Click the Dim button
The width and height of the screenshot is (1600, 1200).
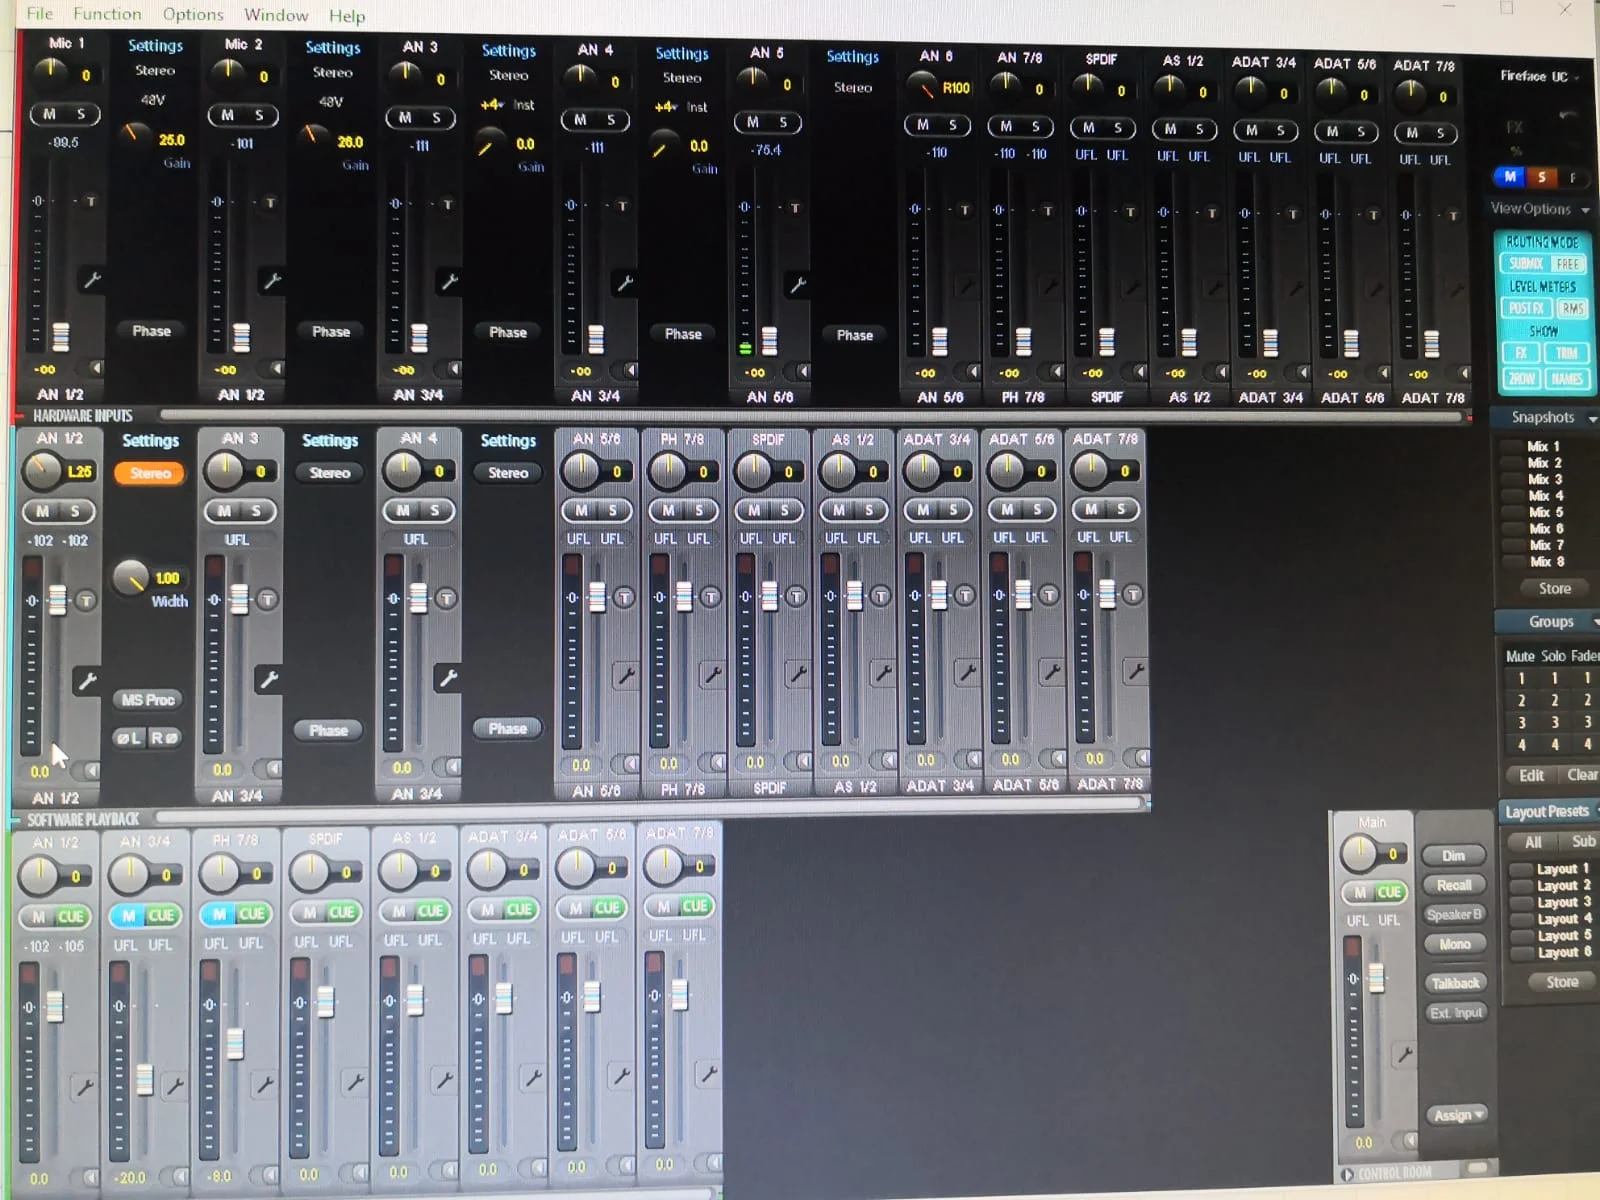pyautogui.click(x=1453, y=856)
